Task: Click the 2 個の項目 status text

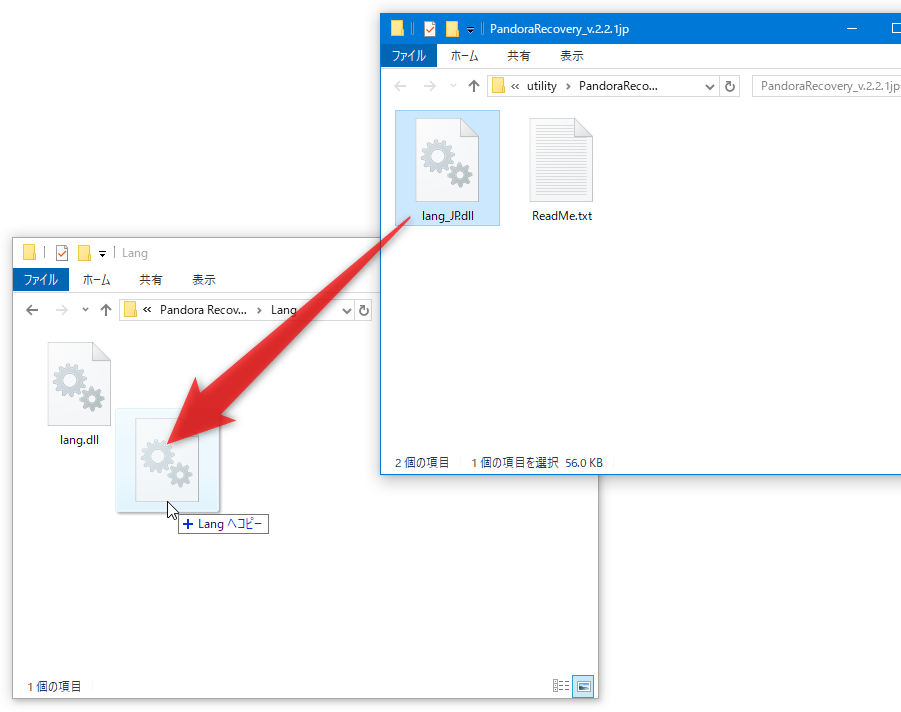Action: click(x=422, y=463)
